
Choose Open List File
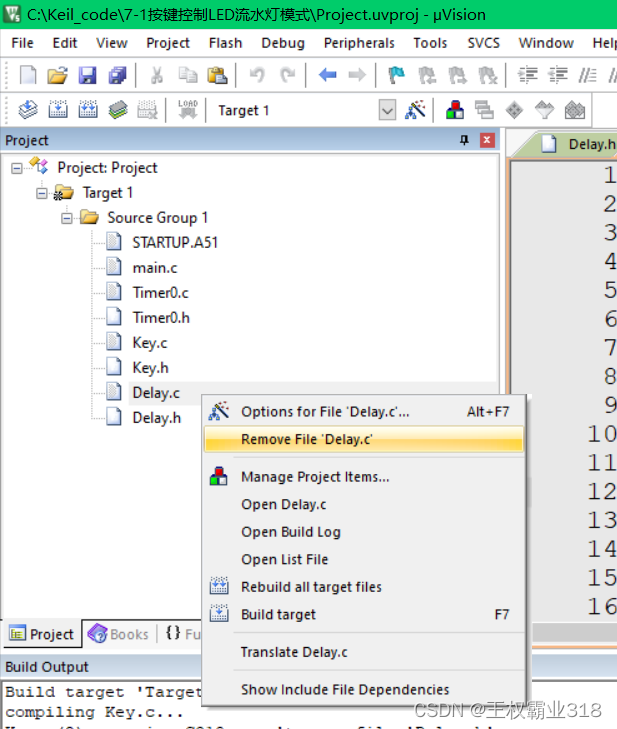[364, 559]
